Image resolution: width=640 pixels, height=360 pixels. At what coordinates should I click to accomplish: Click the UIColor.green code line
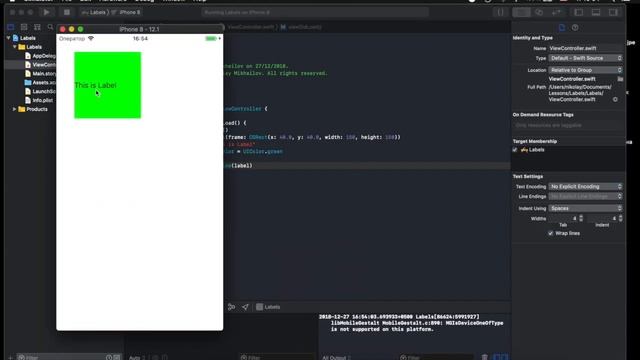click(253, 151)
